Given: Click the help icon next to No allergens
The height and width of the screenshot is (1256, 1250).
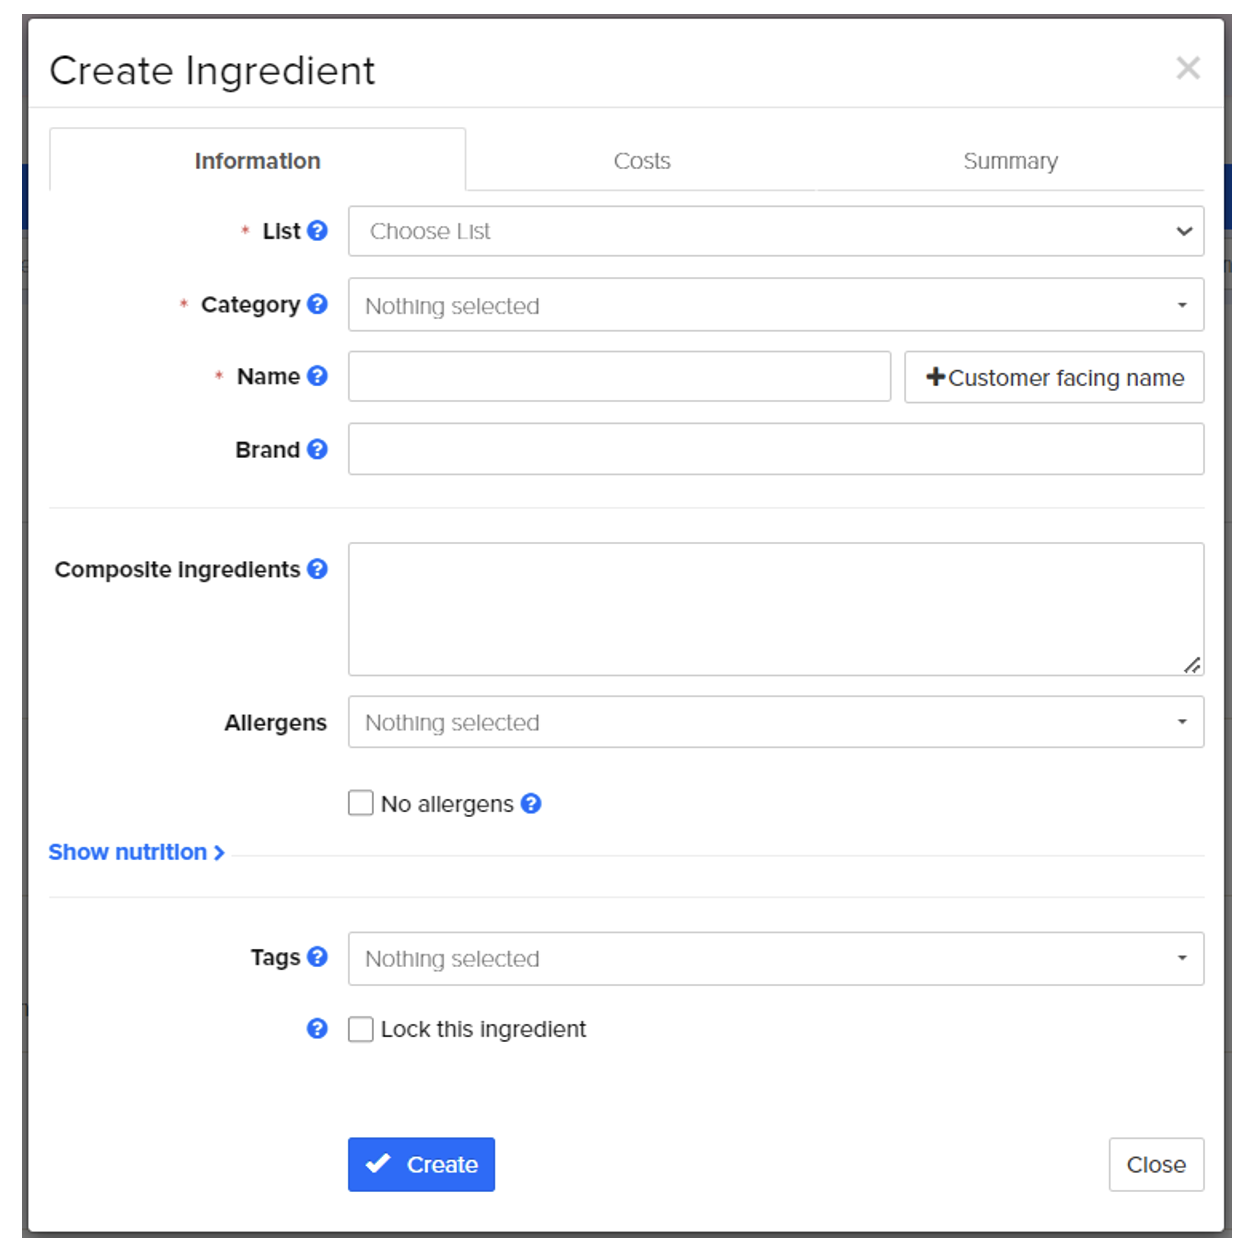Looking at the screenshot, I should pos(531,803).
